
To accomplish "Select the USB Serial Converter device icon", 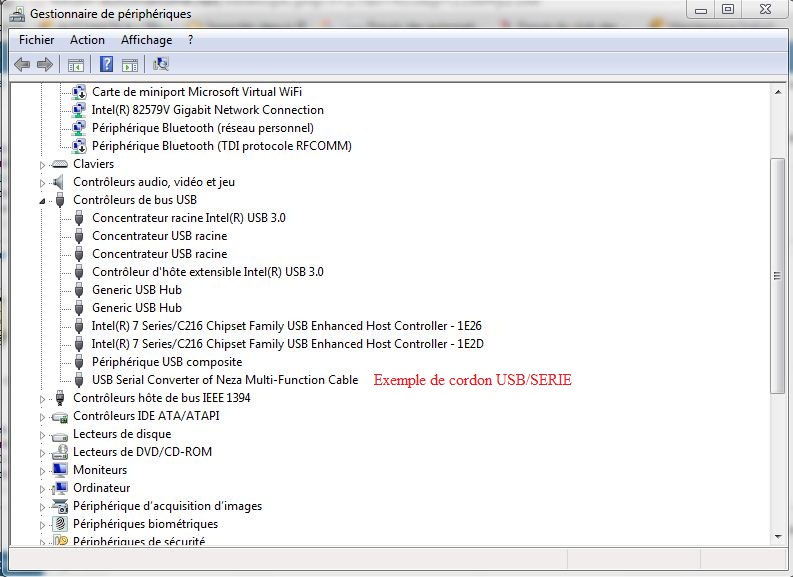I will (x=80, y=380).
